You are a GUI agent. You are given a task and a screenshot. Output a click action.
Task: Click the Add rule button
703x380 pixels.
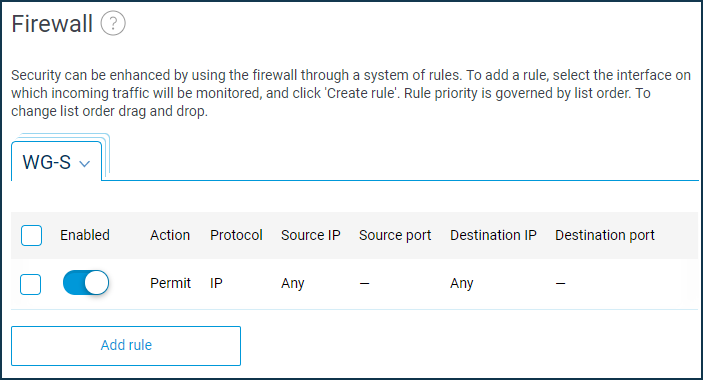tap(126, 345)
